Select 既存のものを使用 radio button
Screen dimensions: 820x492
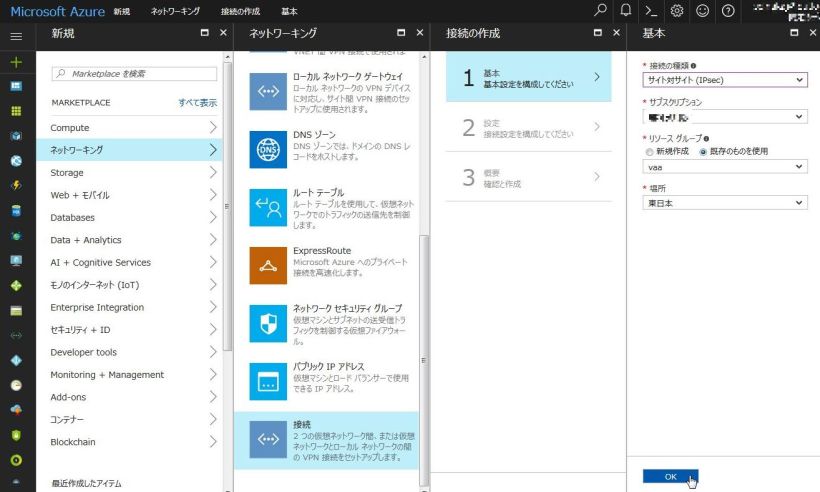pos(703,151)
